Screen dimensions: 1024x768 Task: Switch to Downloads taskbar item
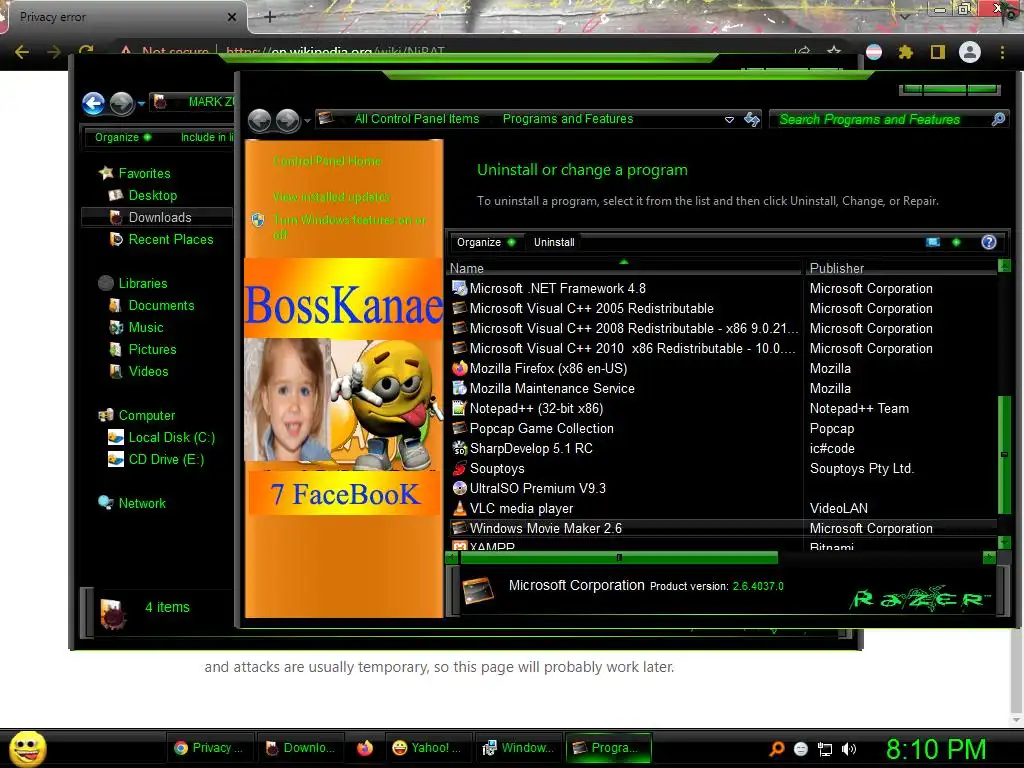click(299, 748)
